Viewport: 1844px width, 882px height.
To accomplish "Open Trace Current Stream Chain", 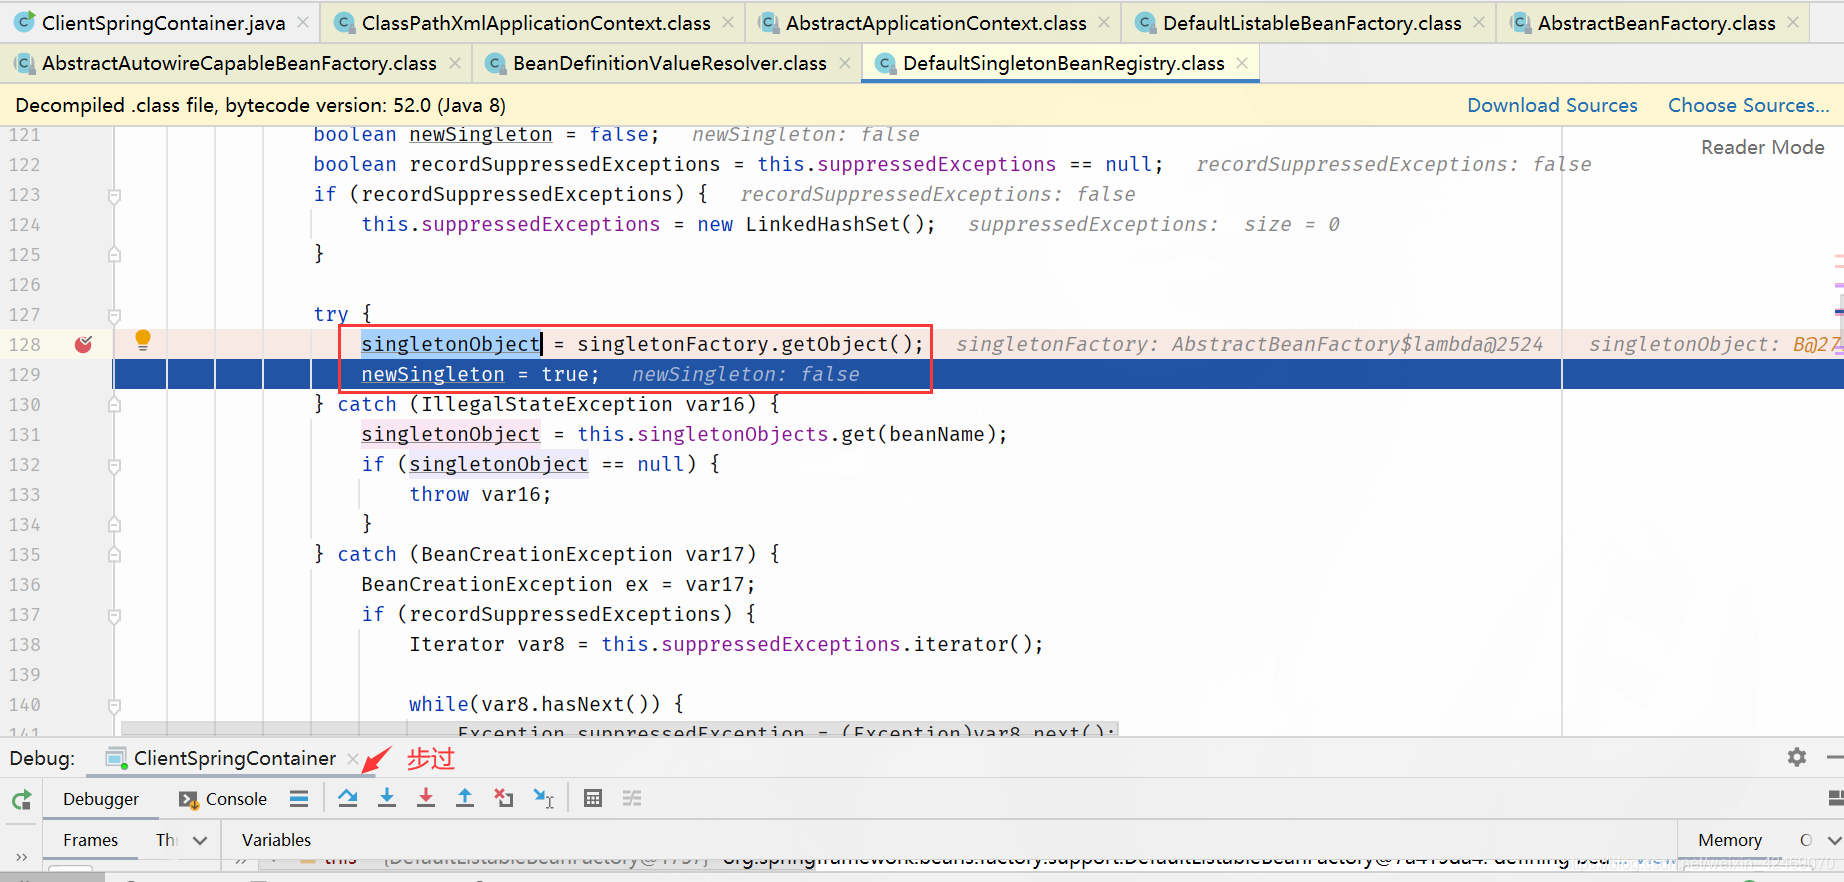I will point(632,798).
